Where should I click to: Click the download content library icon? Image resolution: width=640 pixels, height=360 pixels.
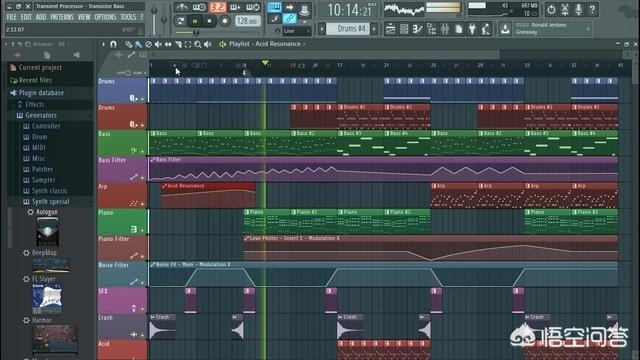point(505,29)
